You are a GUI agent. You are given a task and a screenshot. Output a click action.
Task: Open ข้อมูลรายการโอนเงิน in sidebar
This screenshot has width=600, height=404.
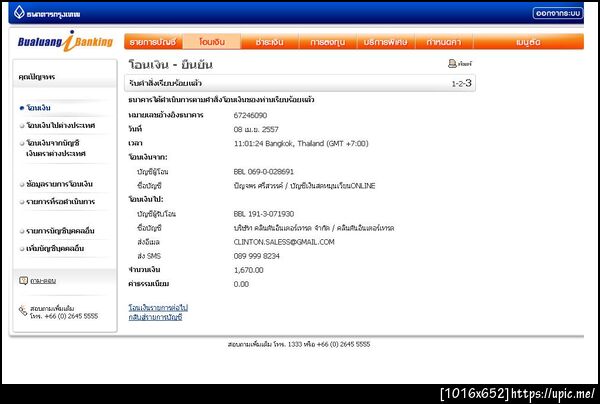tap(59, 184)
